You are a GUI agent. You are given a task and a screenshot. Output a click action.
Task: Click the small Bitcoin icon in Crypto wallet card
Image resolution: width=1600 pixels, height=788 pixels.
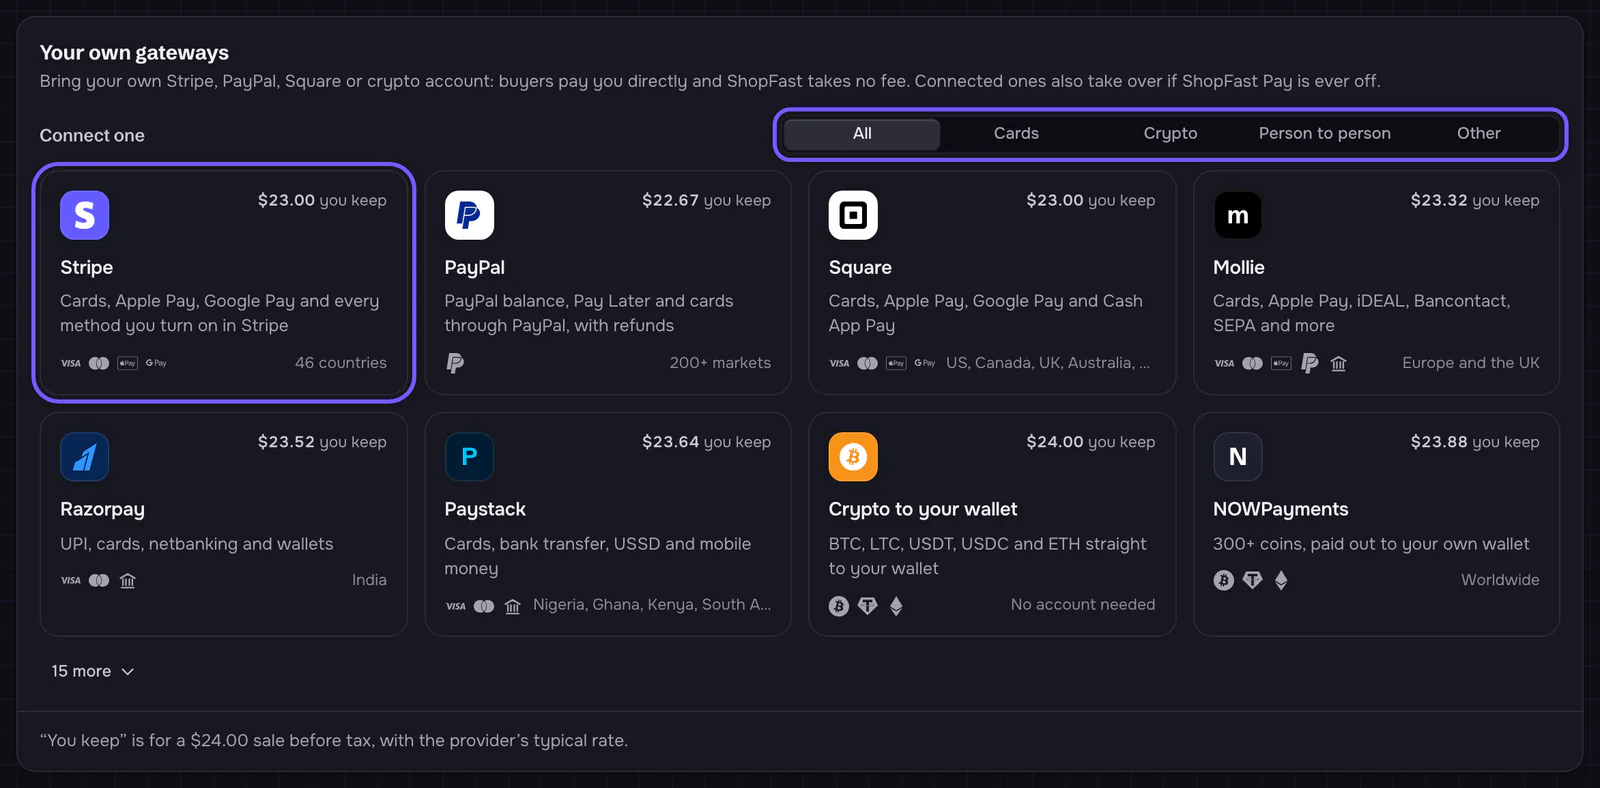839,606
